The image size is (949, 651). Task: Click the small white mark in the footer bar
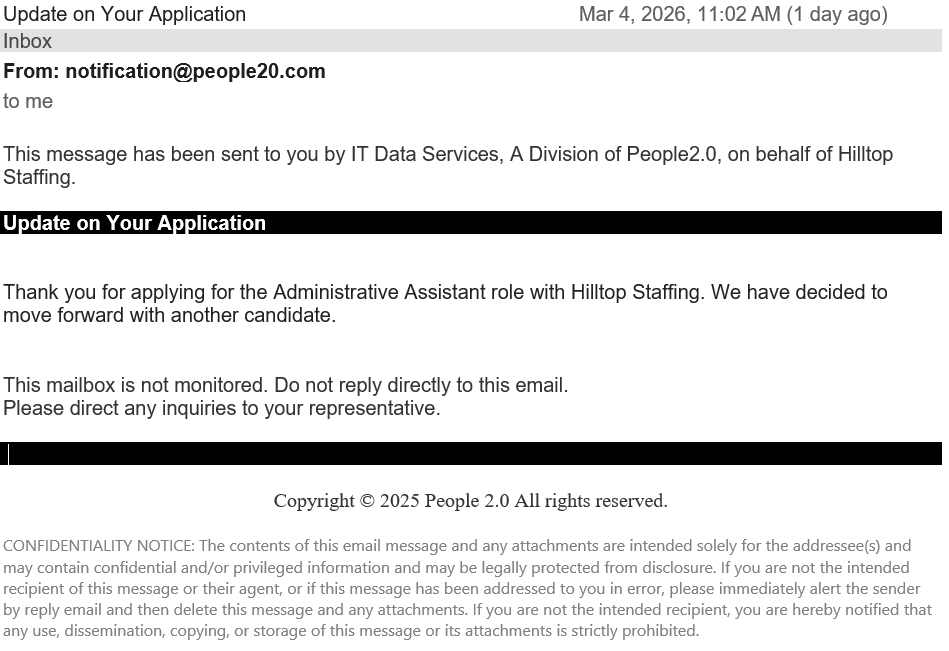(9, 454)
